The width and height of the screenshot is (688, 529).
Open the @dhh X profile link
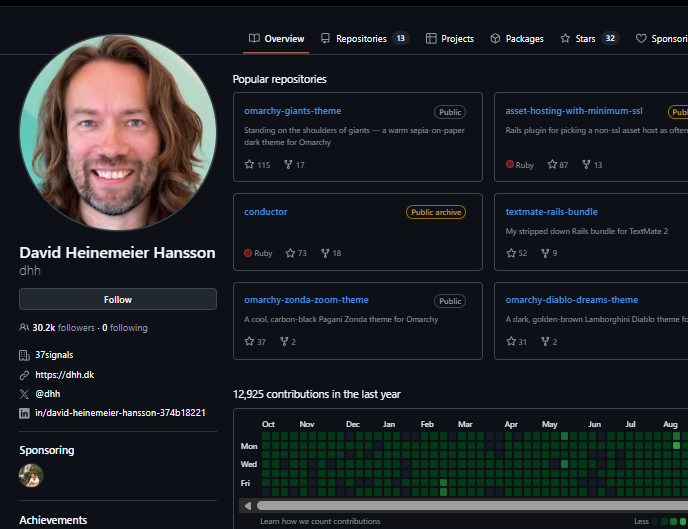pyautogui.click(x=47, y=394)
